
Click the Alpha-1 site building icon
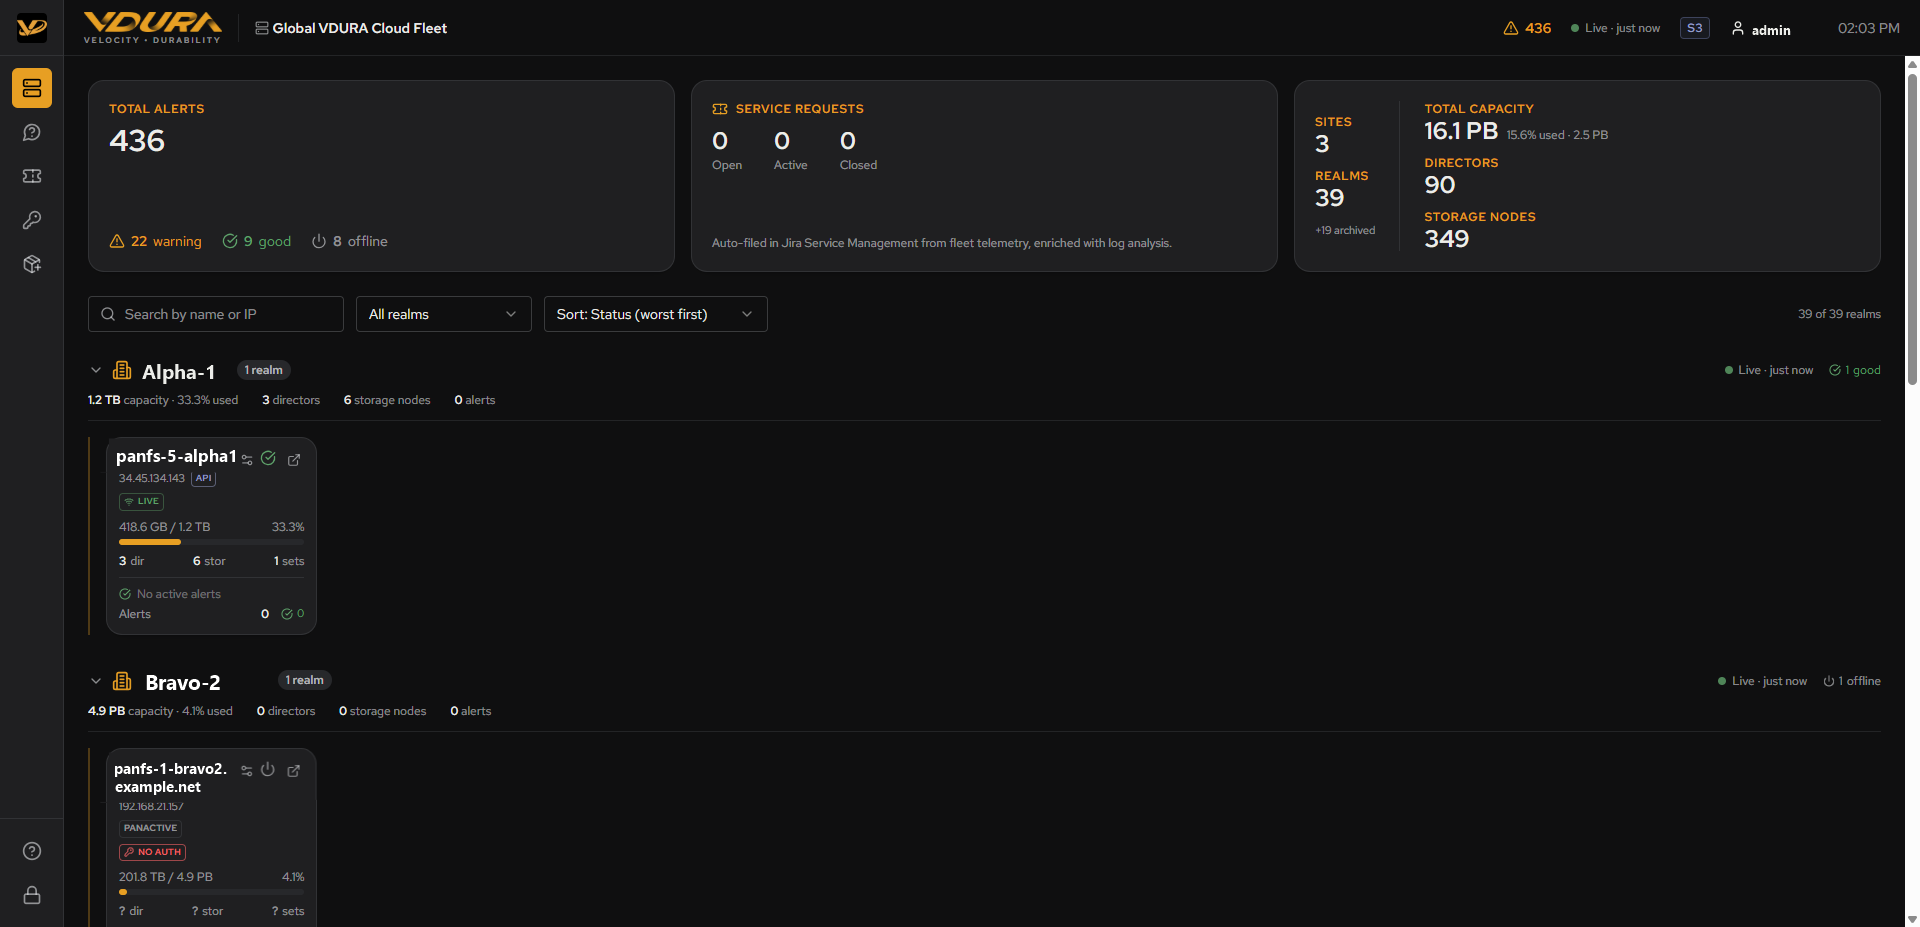122,371
